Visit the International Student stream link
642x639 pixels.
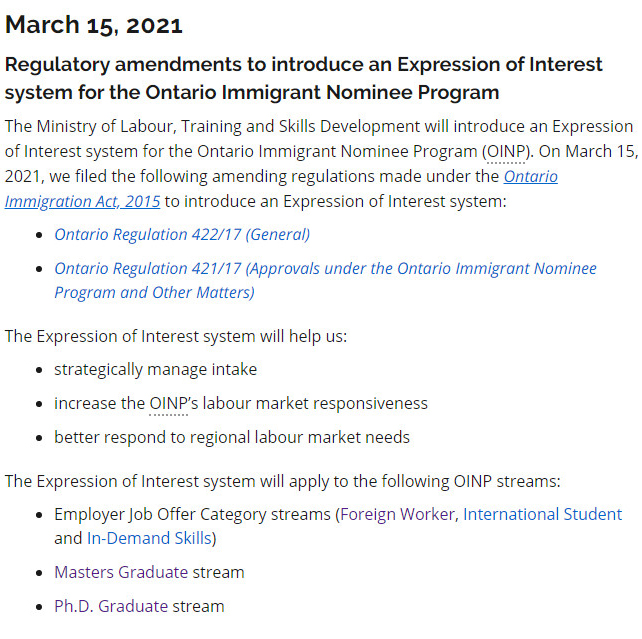point(542,514)
